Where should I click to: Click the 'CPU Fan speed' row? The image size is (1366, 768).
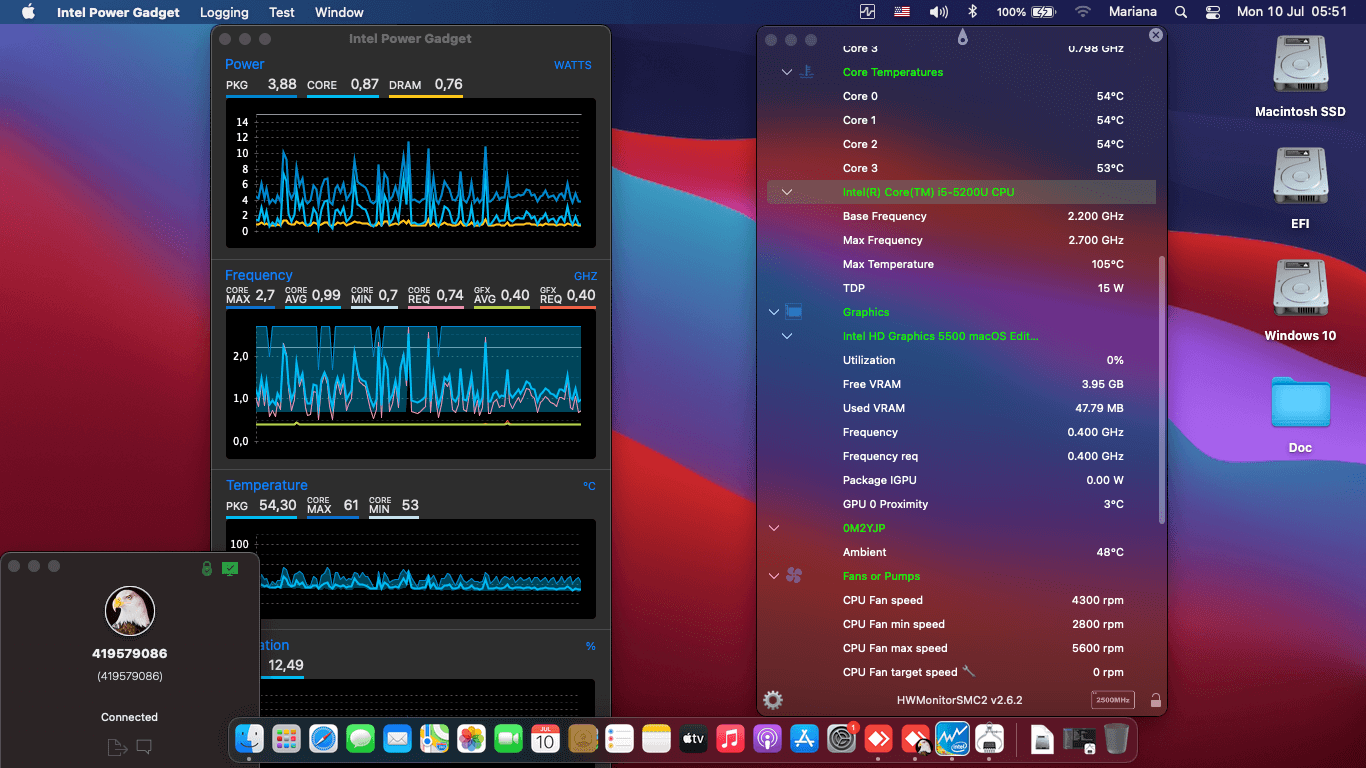coord(961,600)
